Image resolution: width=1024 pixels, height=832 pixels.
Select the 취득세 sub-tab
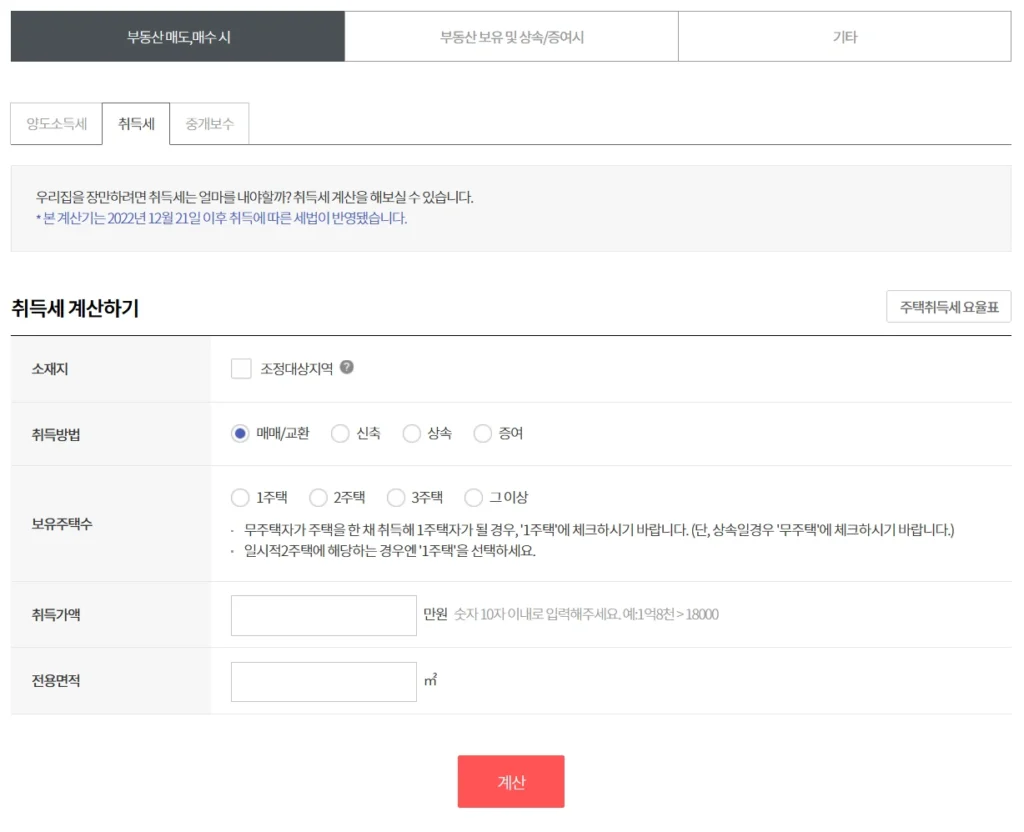click(x=136, y=122)
